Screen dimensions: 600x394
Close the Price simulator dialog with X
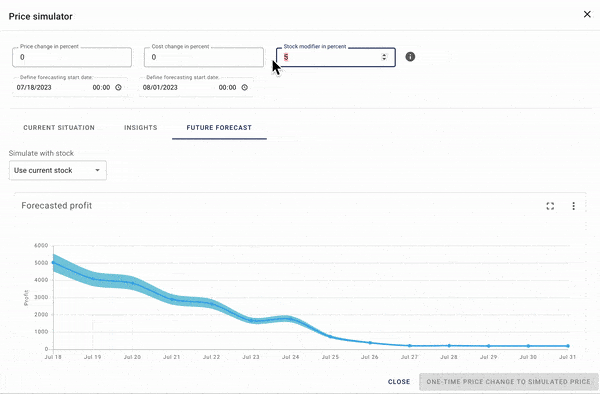click(x=587, y=14)
